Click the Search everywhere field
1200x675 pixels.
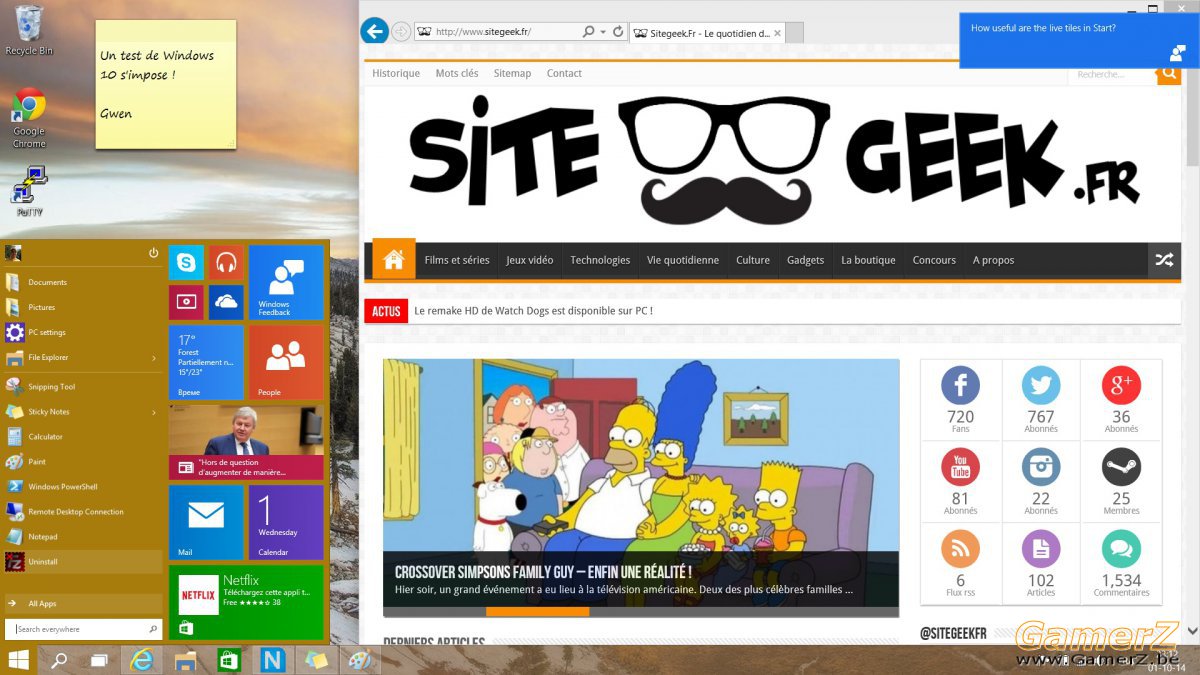point(83,629)
